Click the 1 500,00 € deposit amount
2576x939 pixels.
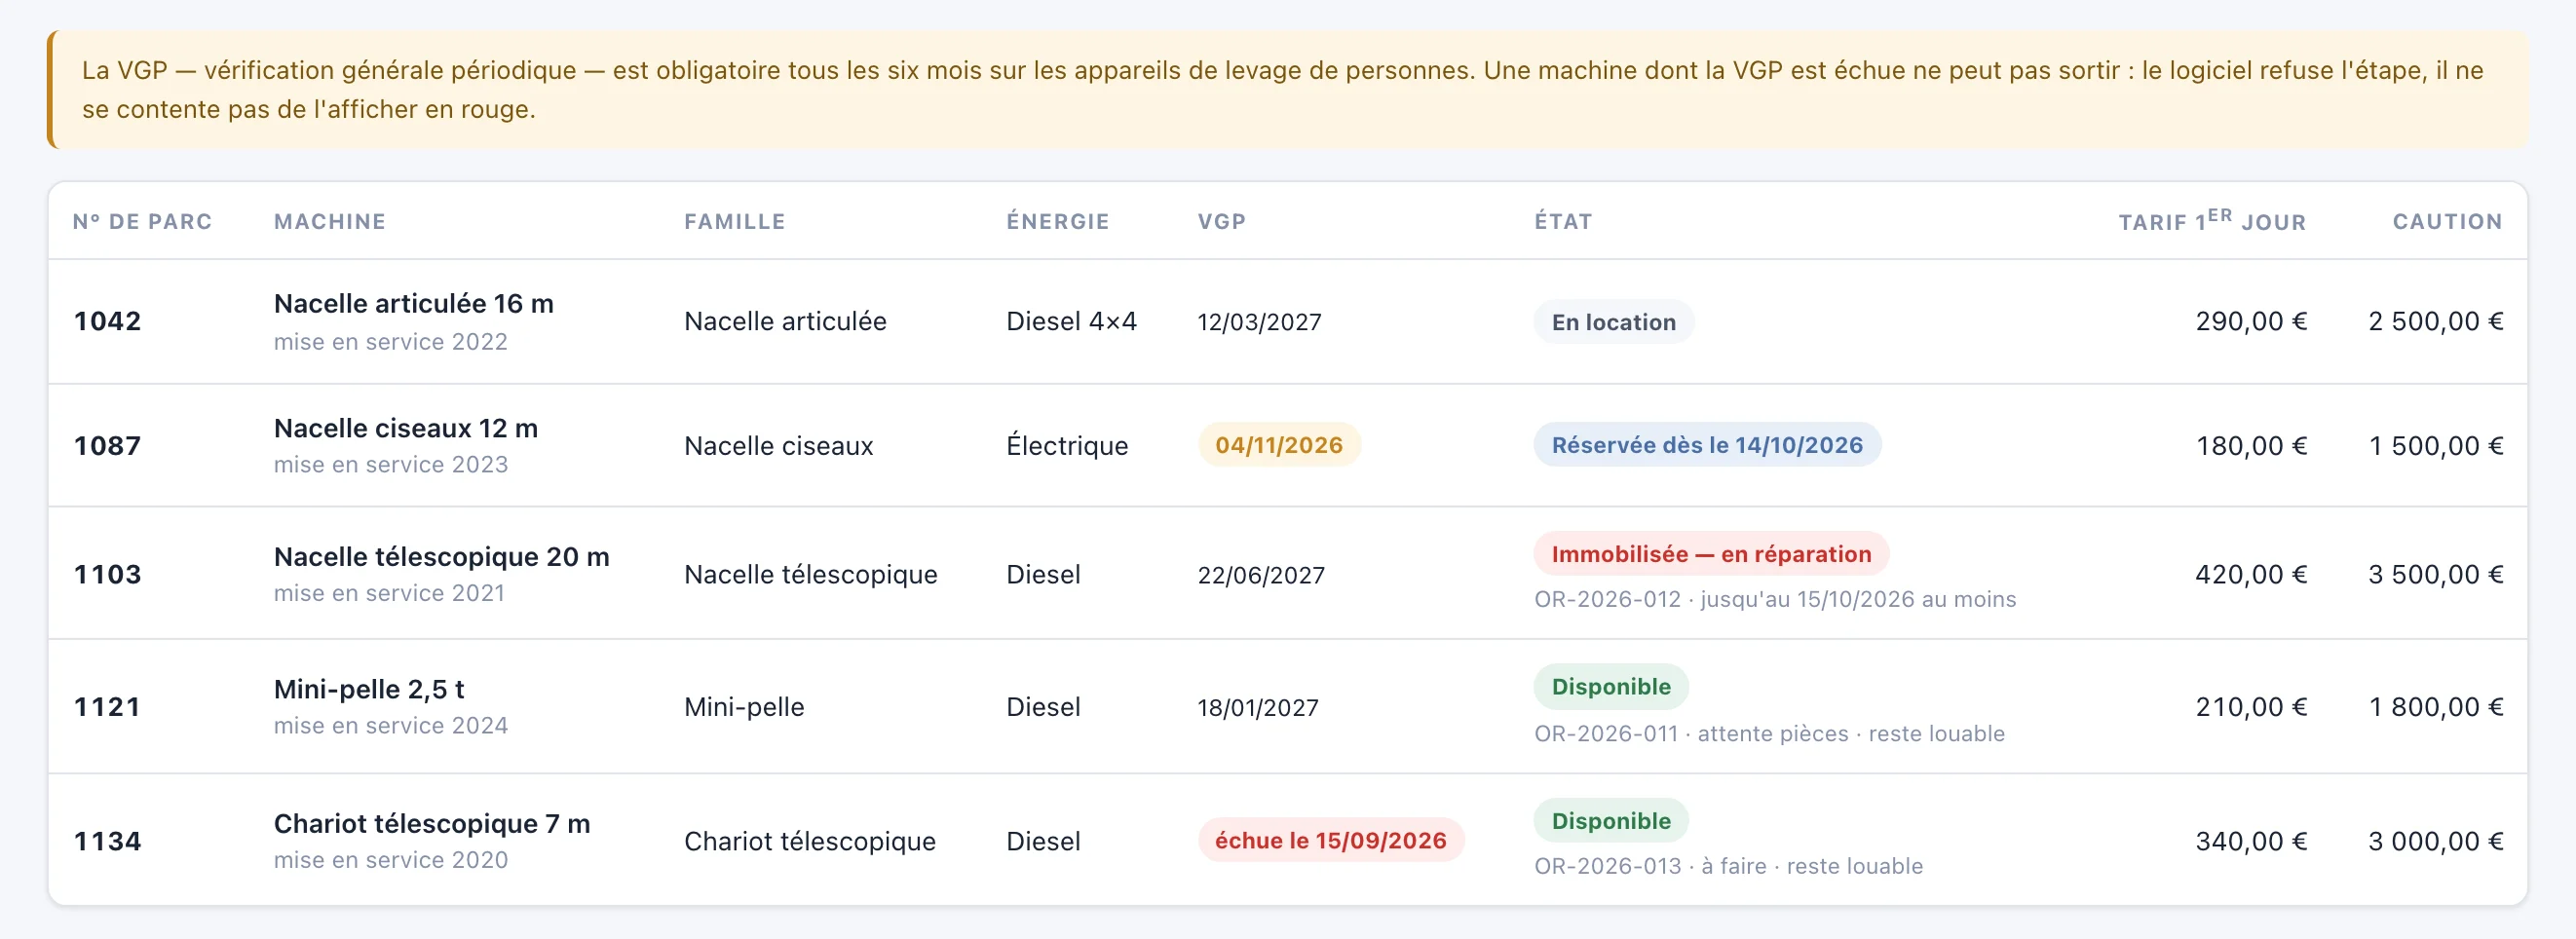click(2435, 446)
